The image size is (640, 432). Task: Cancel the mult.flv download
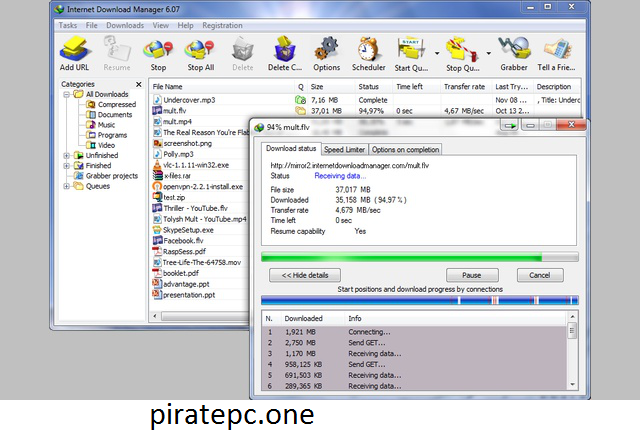tap(540, 275)
